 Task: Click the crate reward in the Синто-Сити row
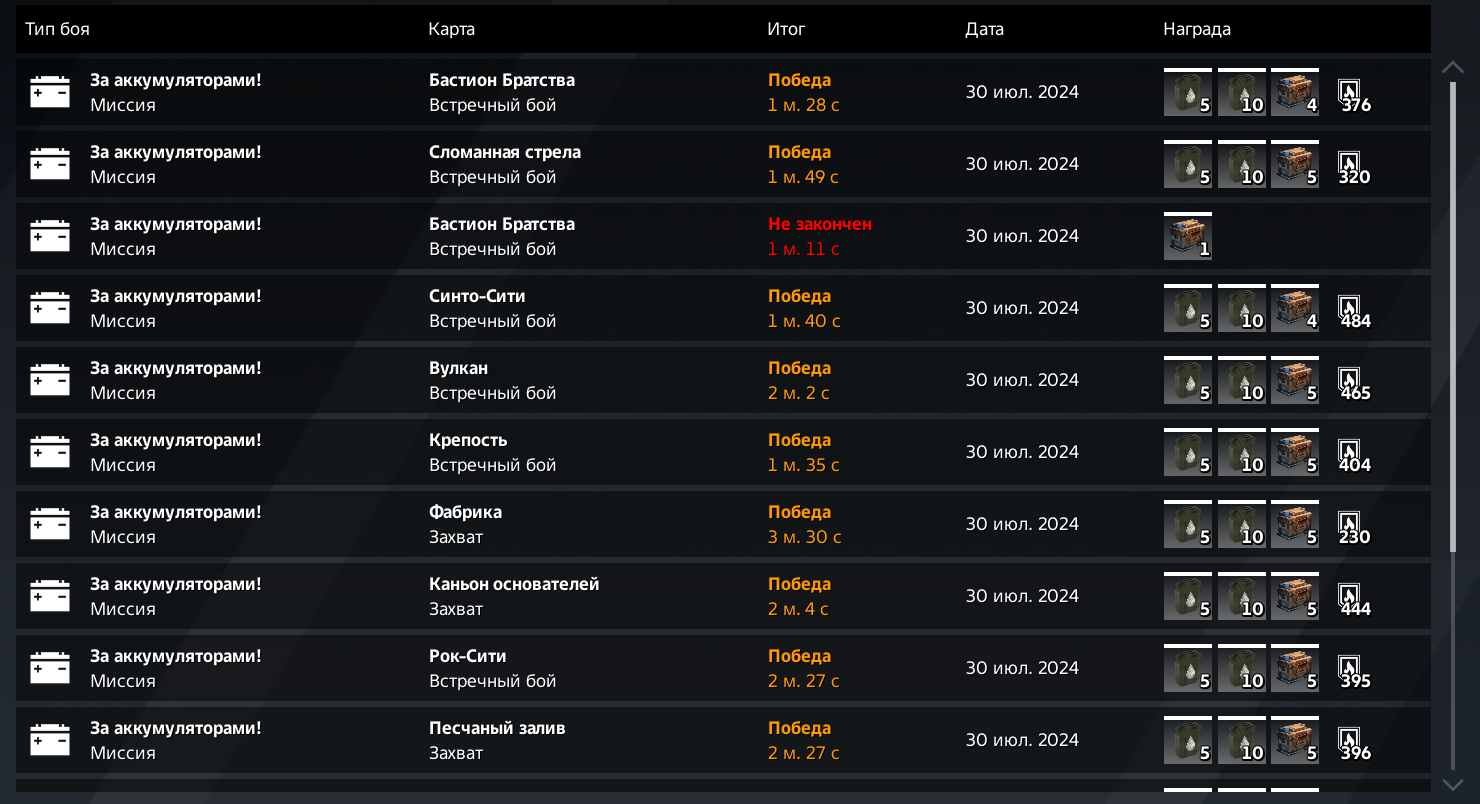(x=1295, y=308)
